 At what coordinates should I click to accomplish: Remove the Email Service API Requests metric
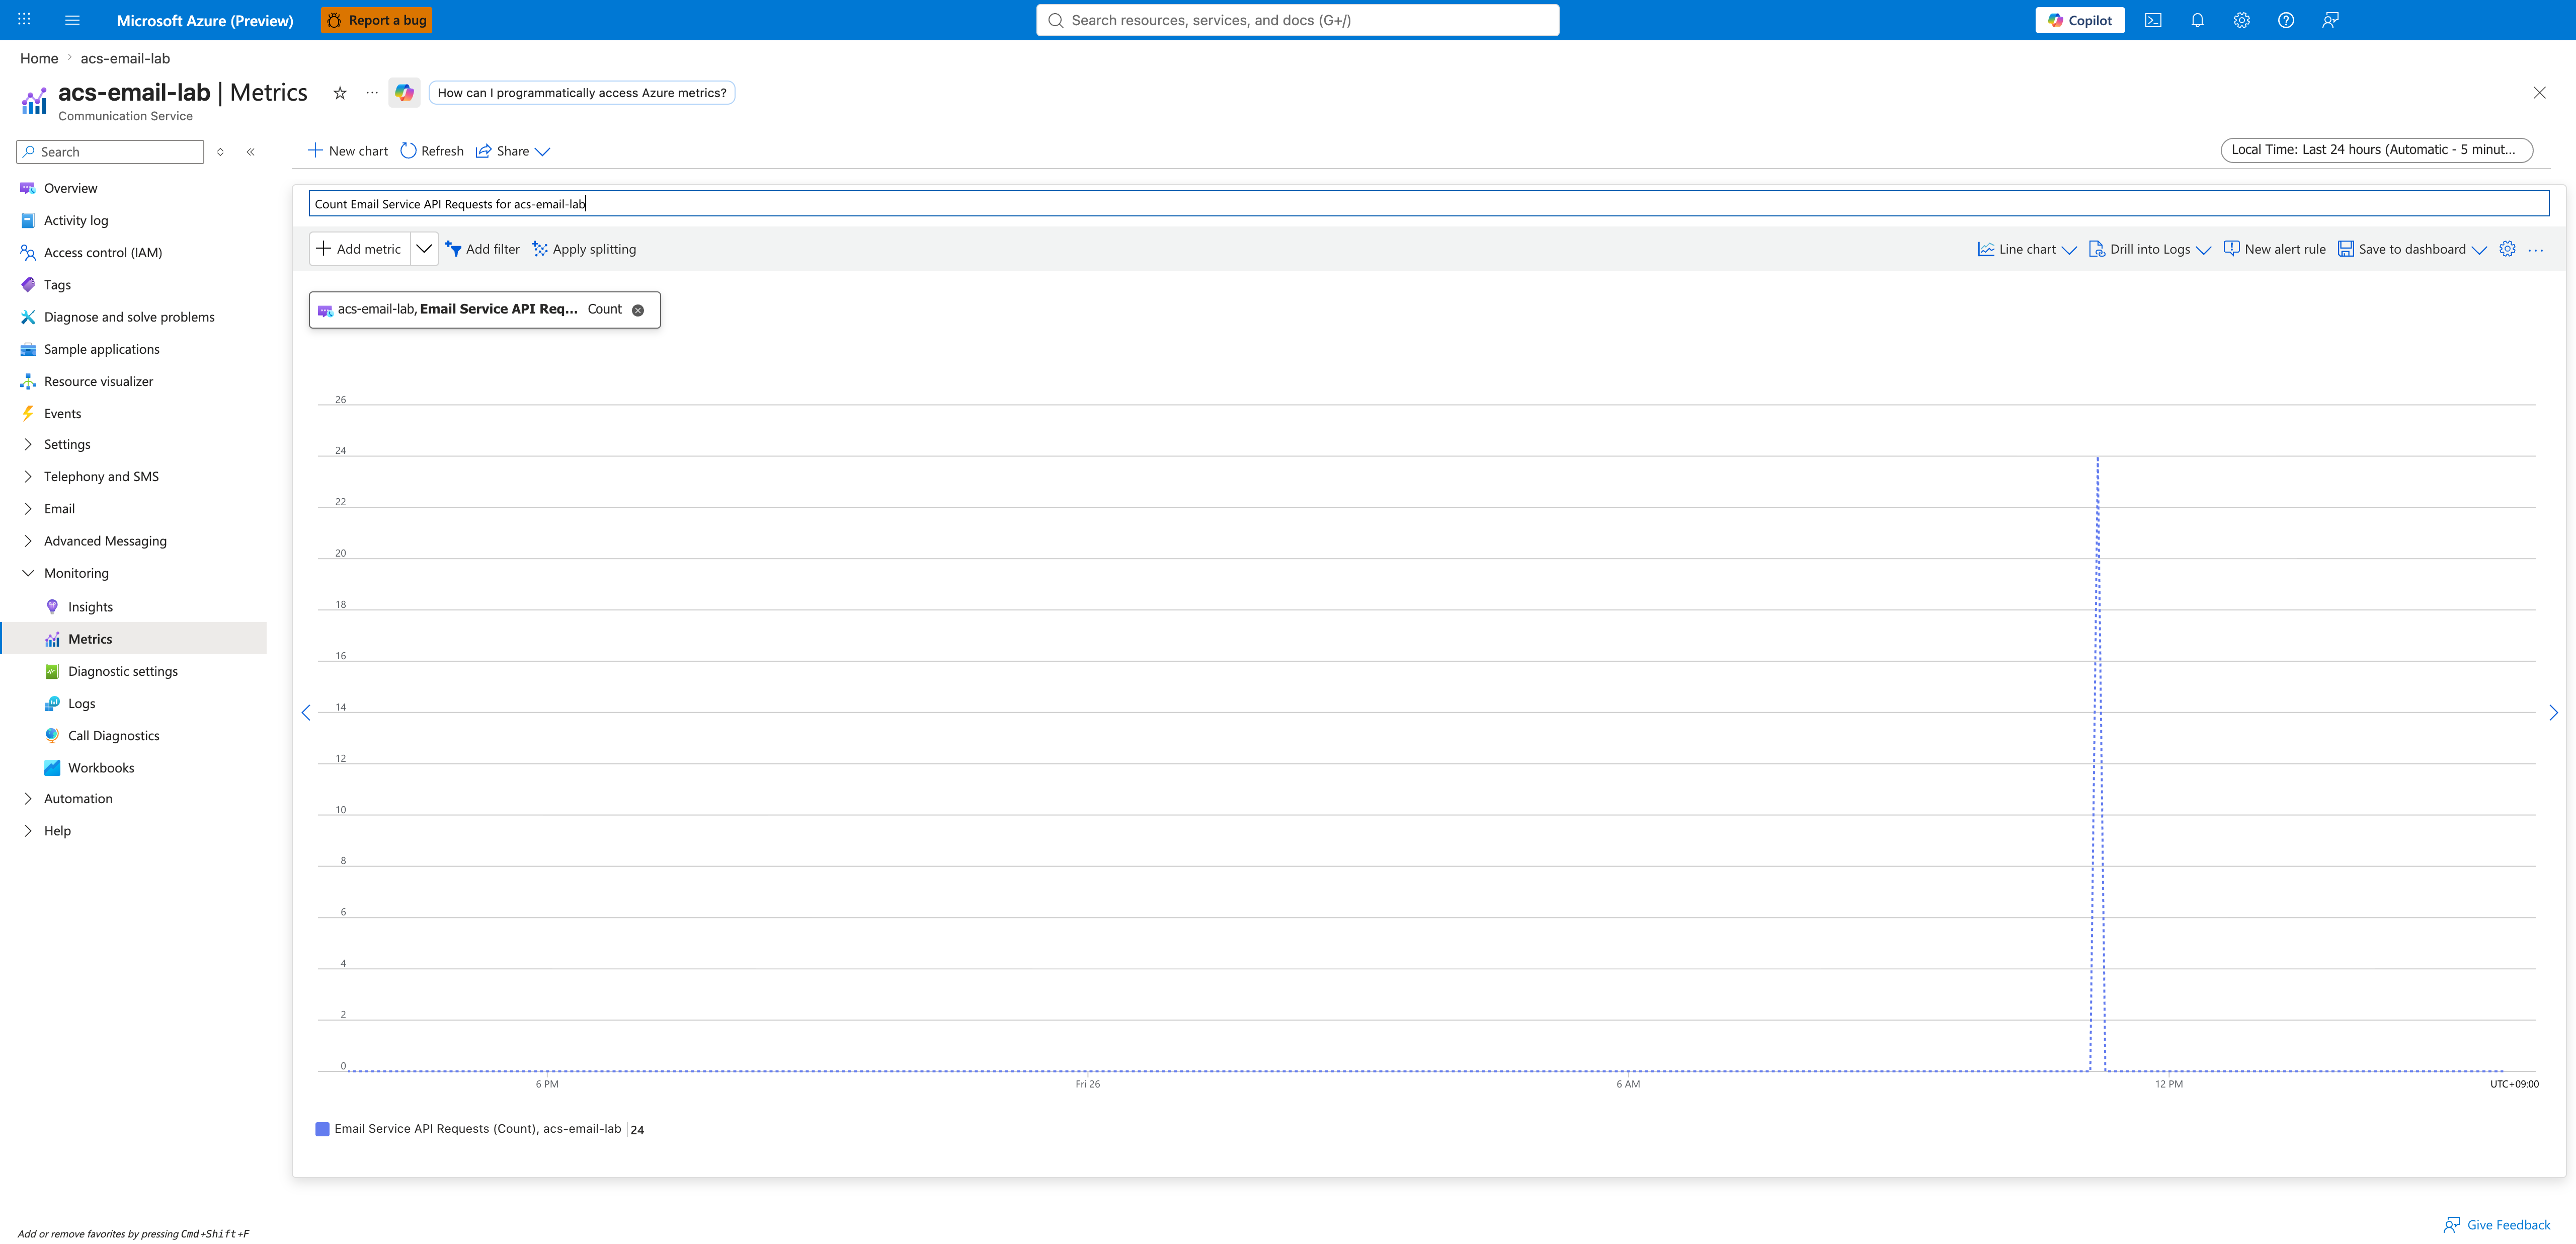pyautogui.click(x=638, y=310)
